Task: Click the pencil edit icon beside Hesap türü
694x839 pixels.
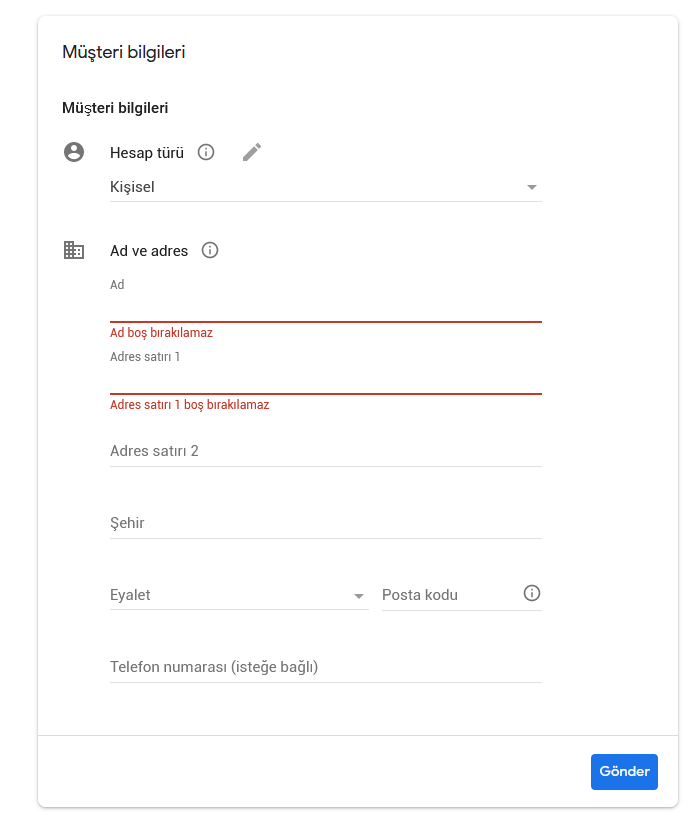Action: (251, 152)
